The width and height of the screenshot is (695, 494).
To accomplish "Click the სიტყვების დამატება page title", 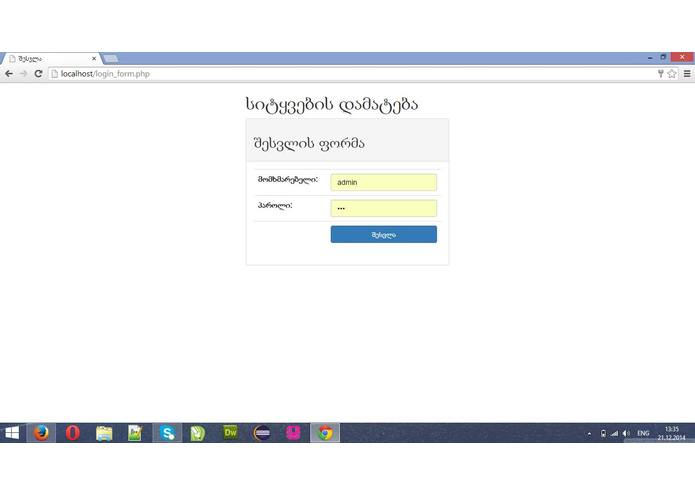I will (x=332, y=105).
